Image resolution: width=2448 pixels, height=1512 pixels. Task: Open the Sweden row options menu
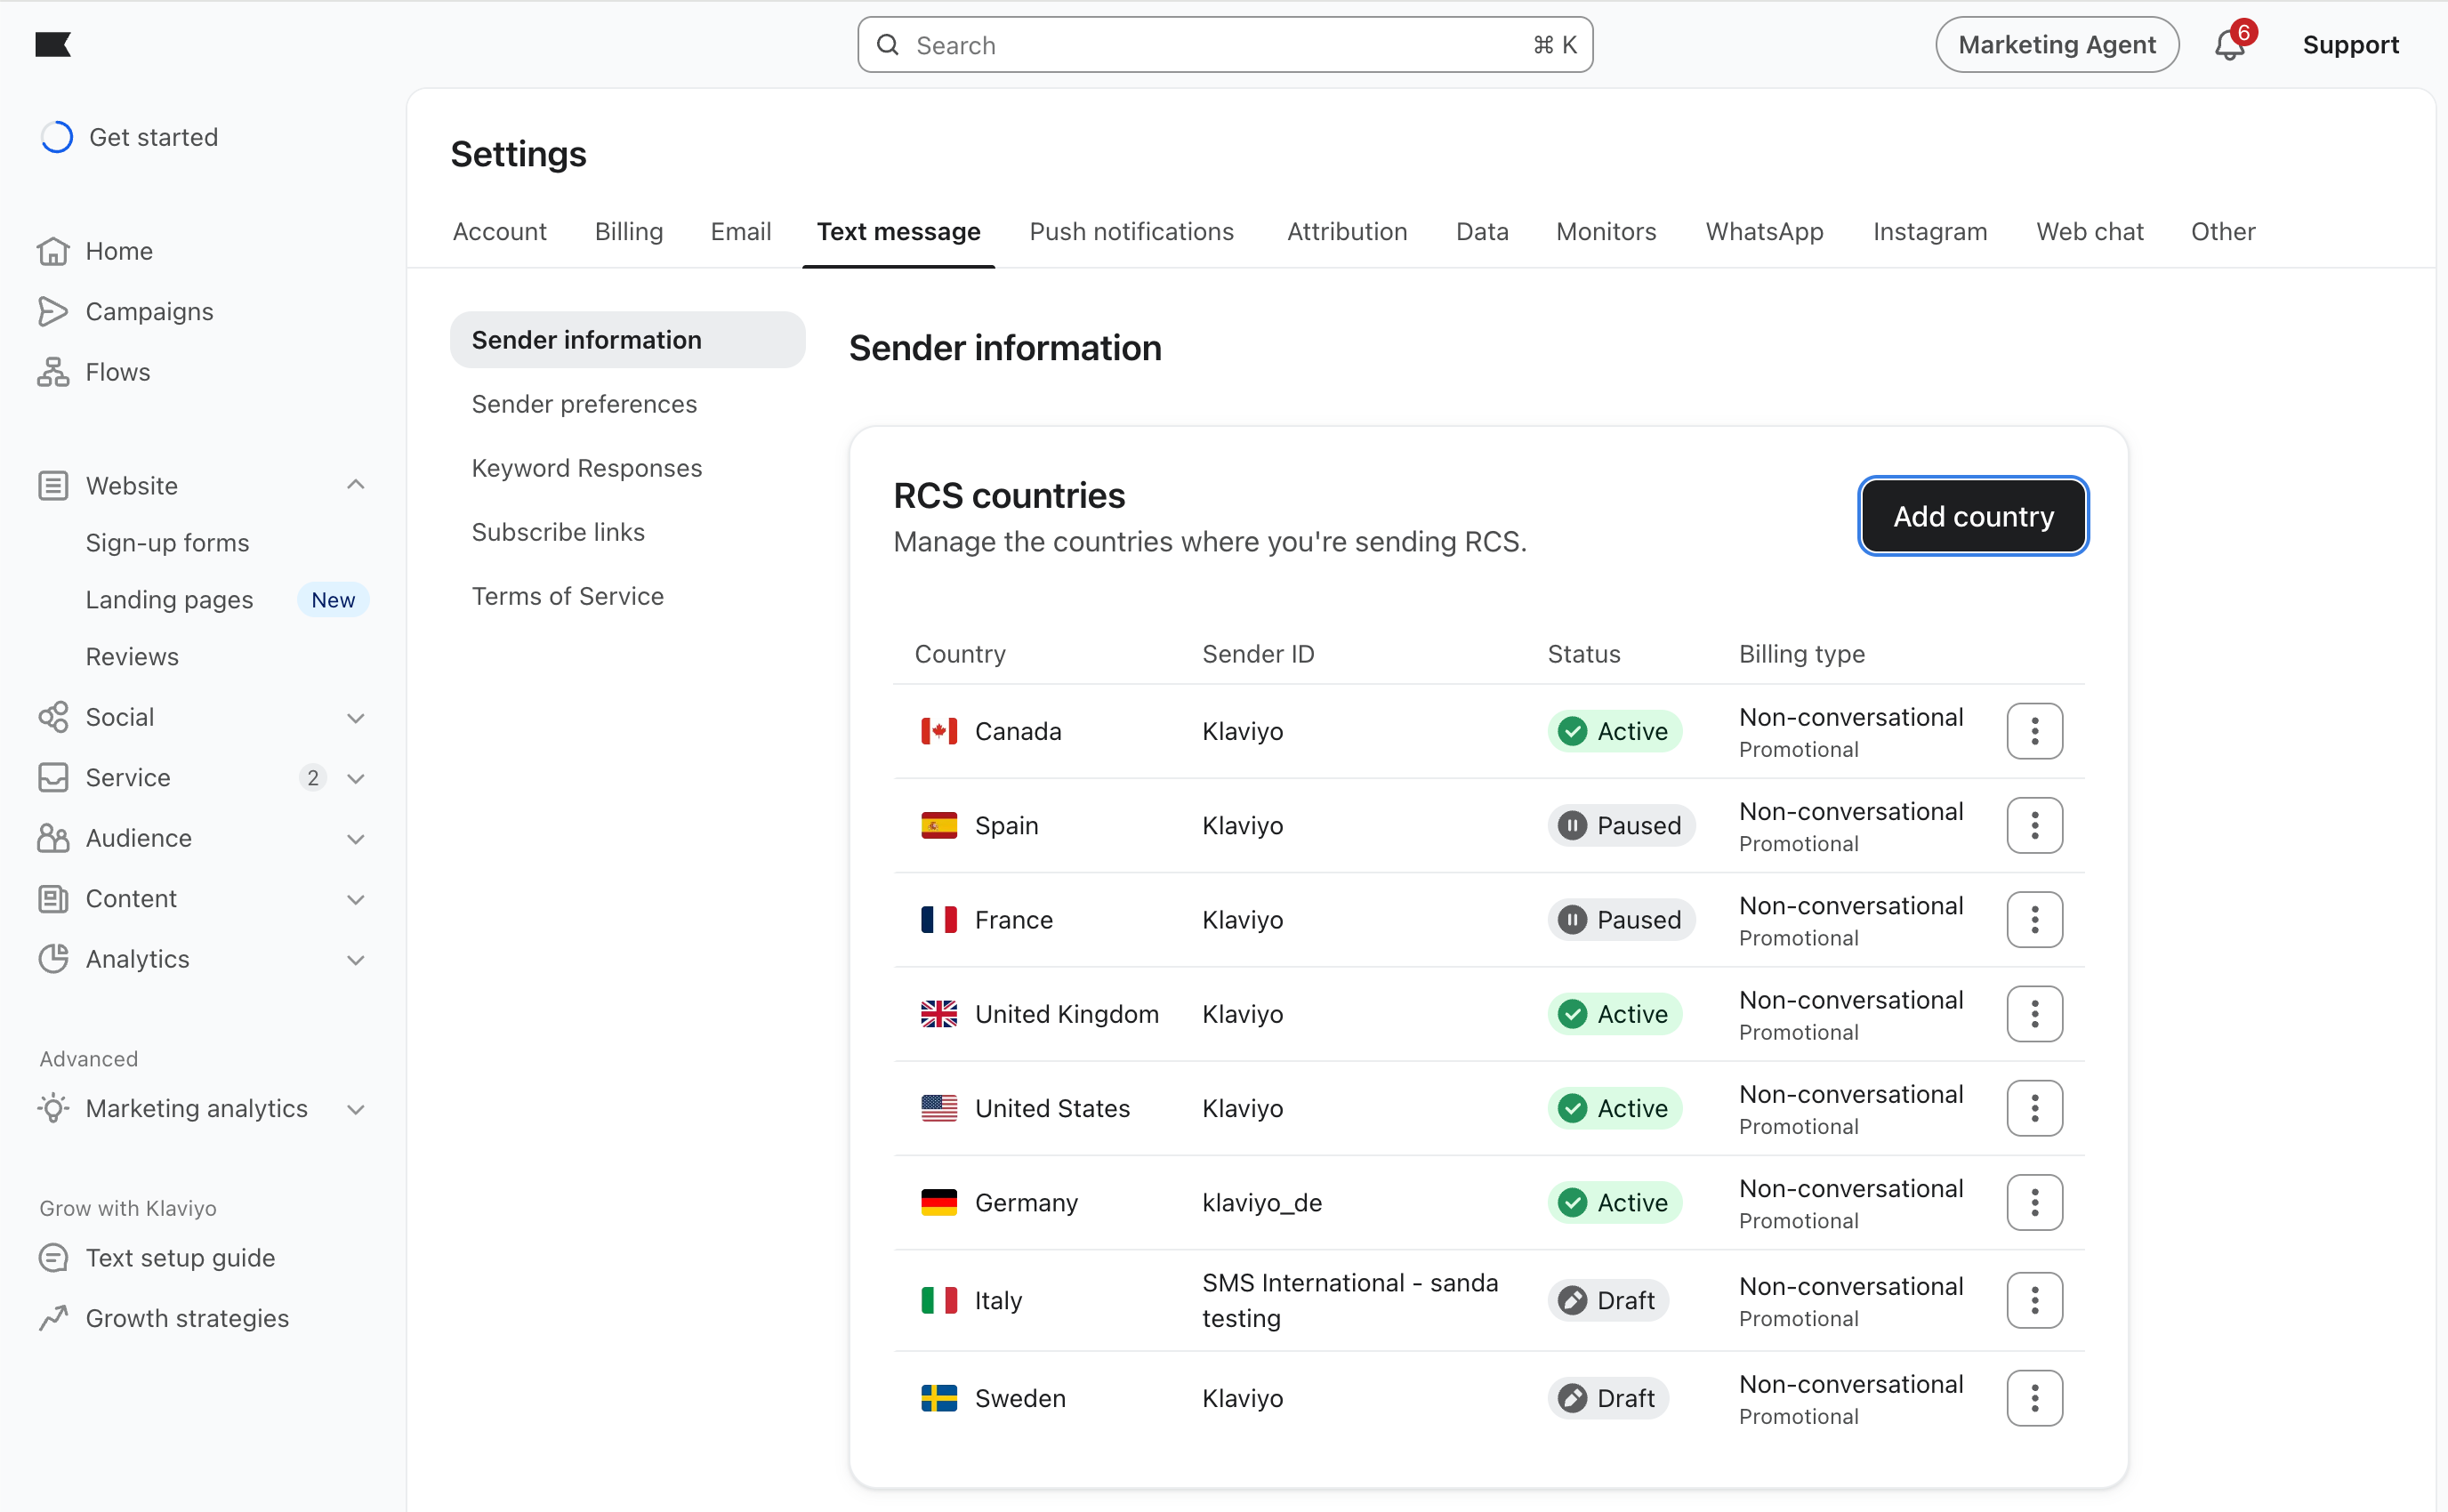[2034, 1398]
